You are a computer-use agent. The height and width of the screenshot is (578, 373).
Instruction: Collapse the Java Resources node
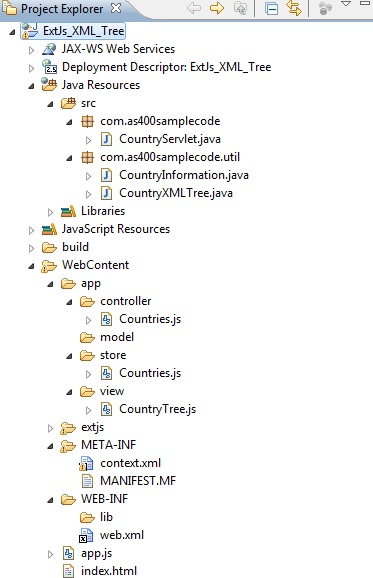click(32, 86)
